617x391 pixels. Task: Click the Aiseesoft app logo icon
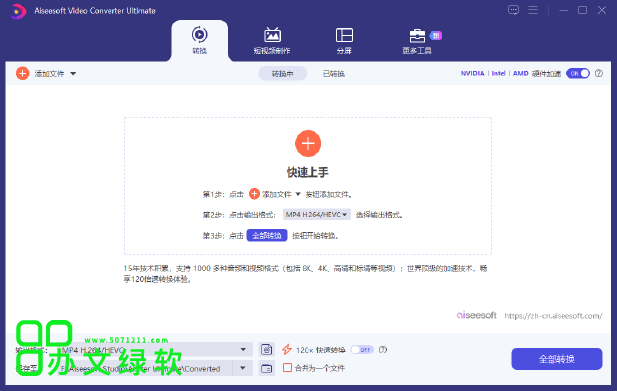coord(17,11)
